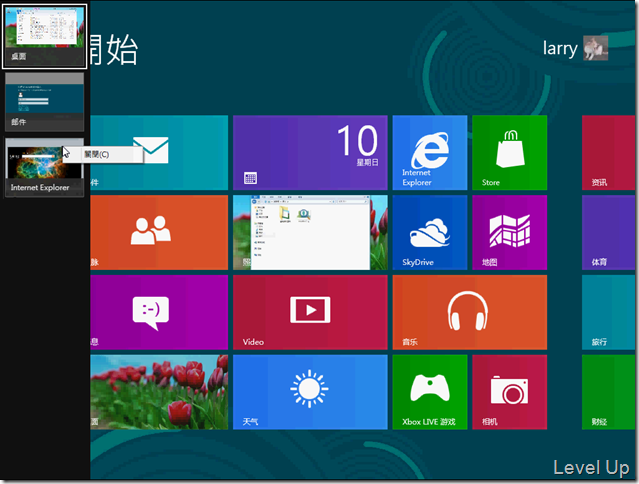Switch to the Mail (邮件) app thumbnail
The height and width of the screenshot is (484, 639).
point(44,102)
